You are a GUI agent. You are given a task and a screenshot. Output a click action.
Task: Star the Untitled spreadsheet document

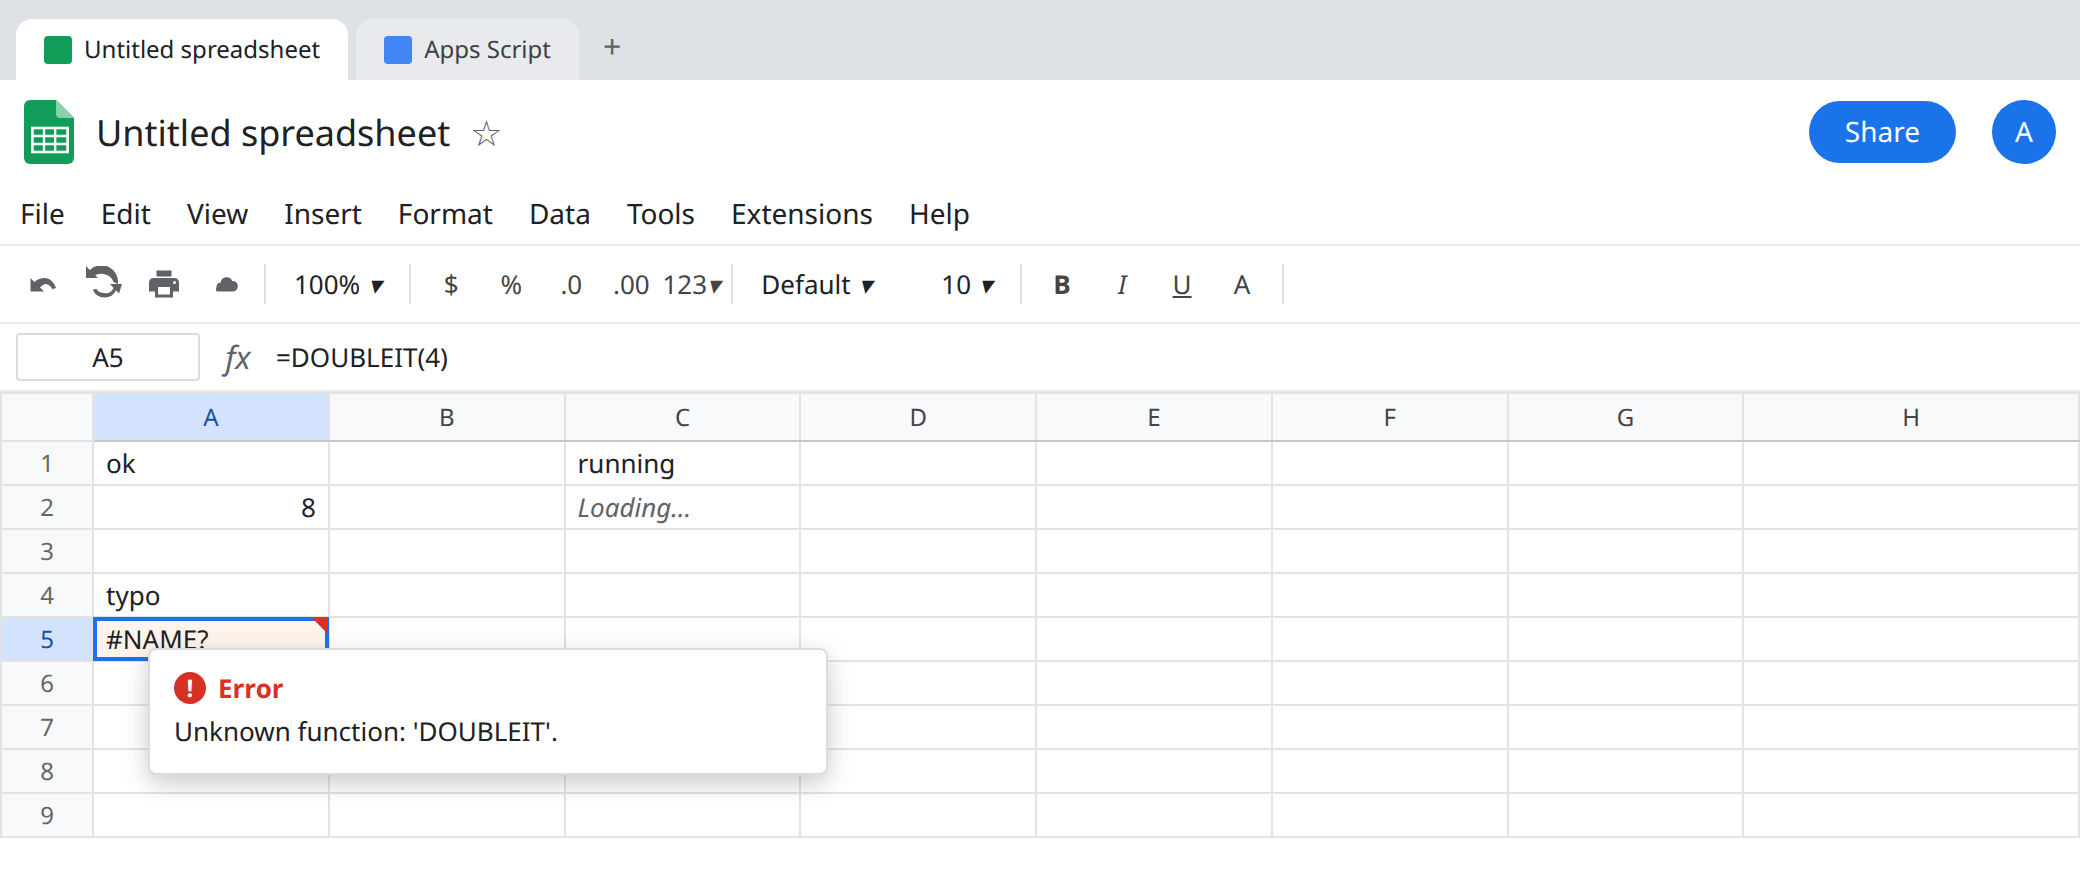tap(486, 133)
